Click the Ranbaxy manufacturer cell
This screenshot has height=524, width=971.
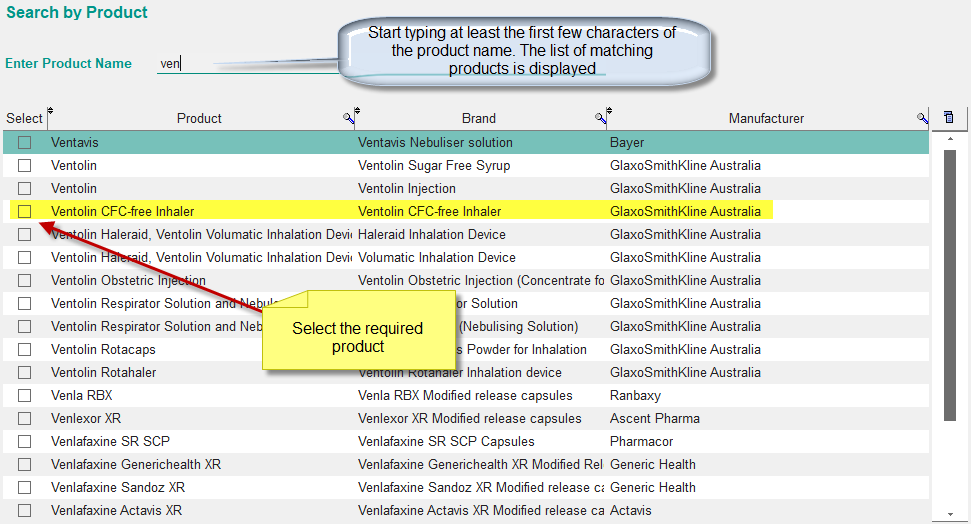click(635, 395)
